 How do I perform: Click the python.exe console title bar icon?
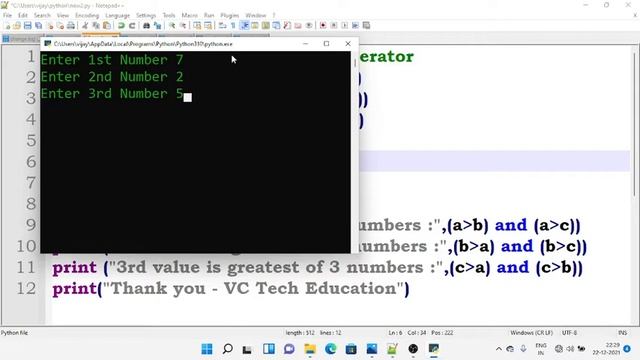coord(48,44)
